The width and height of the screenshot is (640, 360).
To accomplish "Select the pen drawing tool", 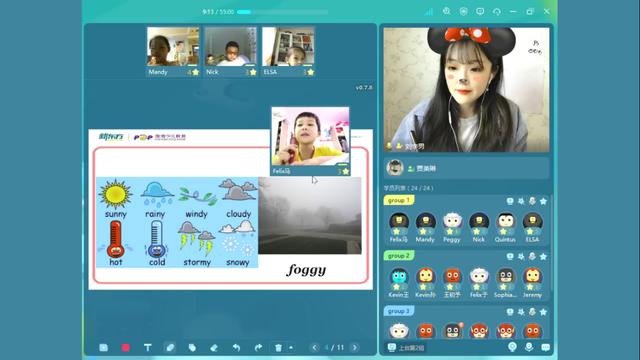I will pyautogui.click(x=170, y=347).
